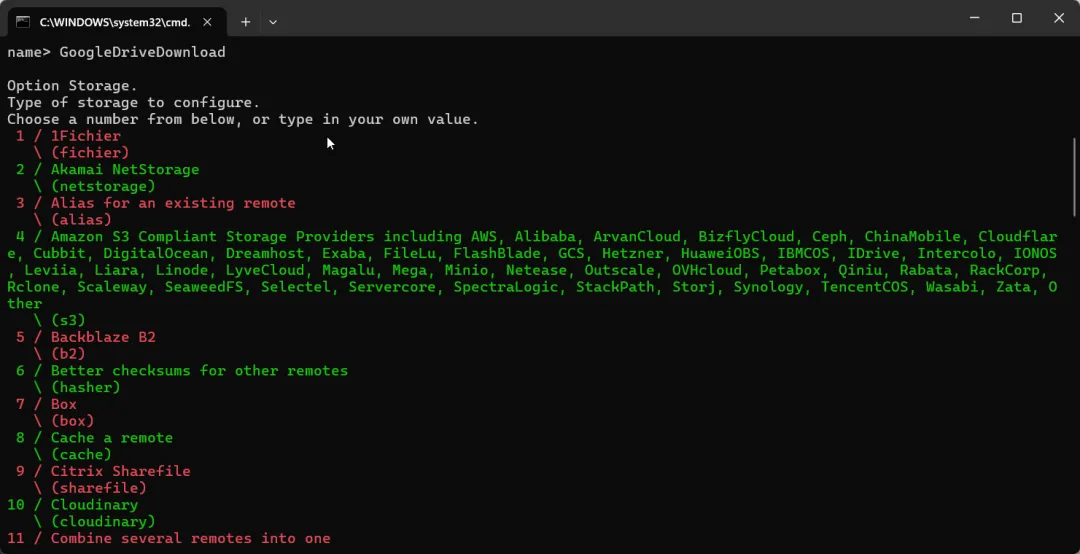Viewport: 1080px width, 554px height.
Task: Click the cmd terminal icon in the tab
Action: (23, 22)
